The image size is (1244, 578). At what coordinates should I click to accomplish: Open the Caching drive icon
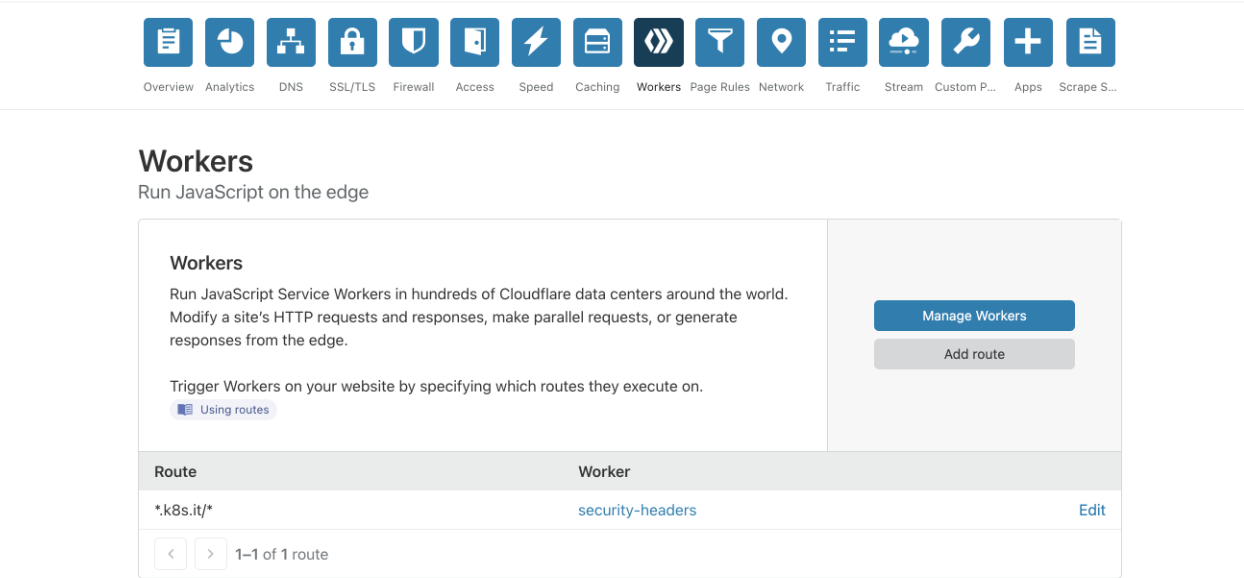pos(597,42)
